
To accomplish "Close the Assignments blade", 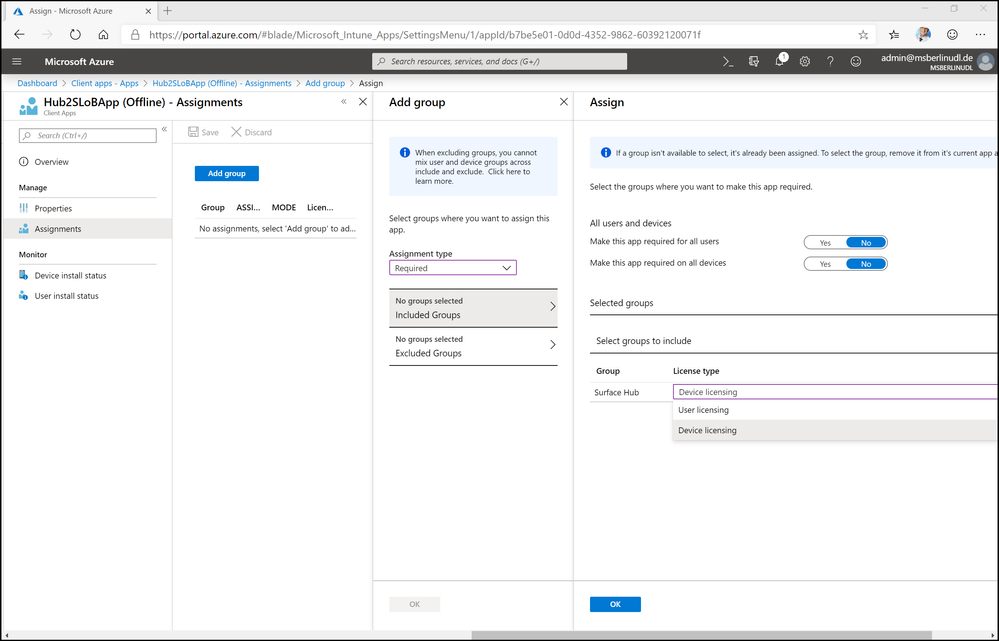I will click(363, 102).
